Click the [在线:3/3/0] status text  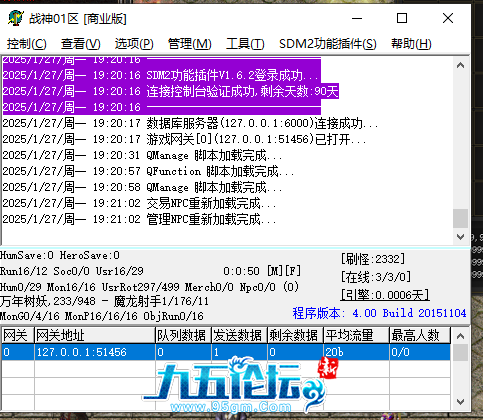[376, 277]
